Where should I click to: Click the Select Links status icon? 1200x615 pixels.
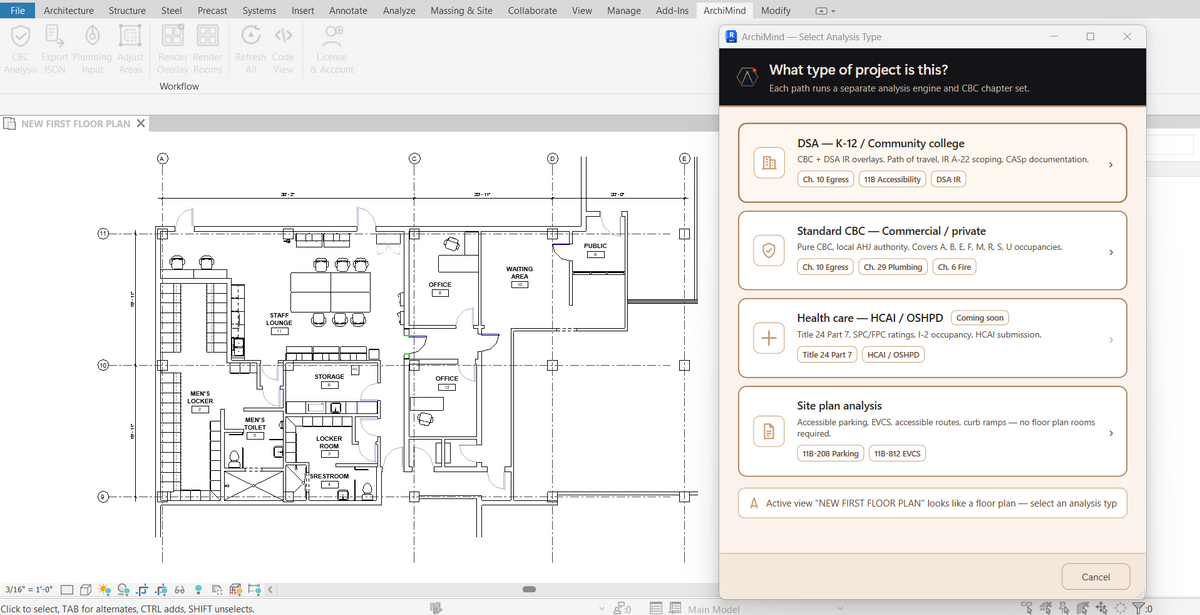coord(1027,608)
